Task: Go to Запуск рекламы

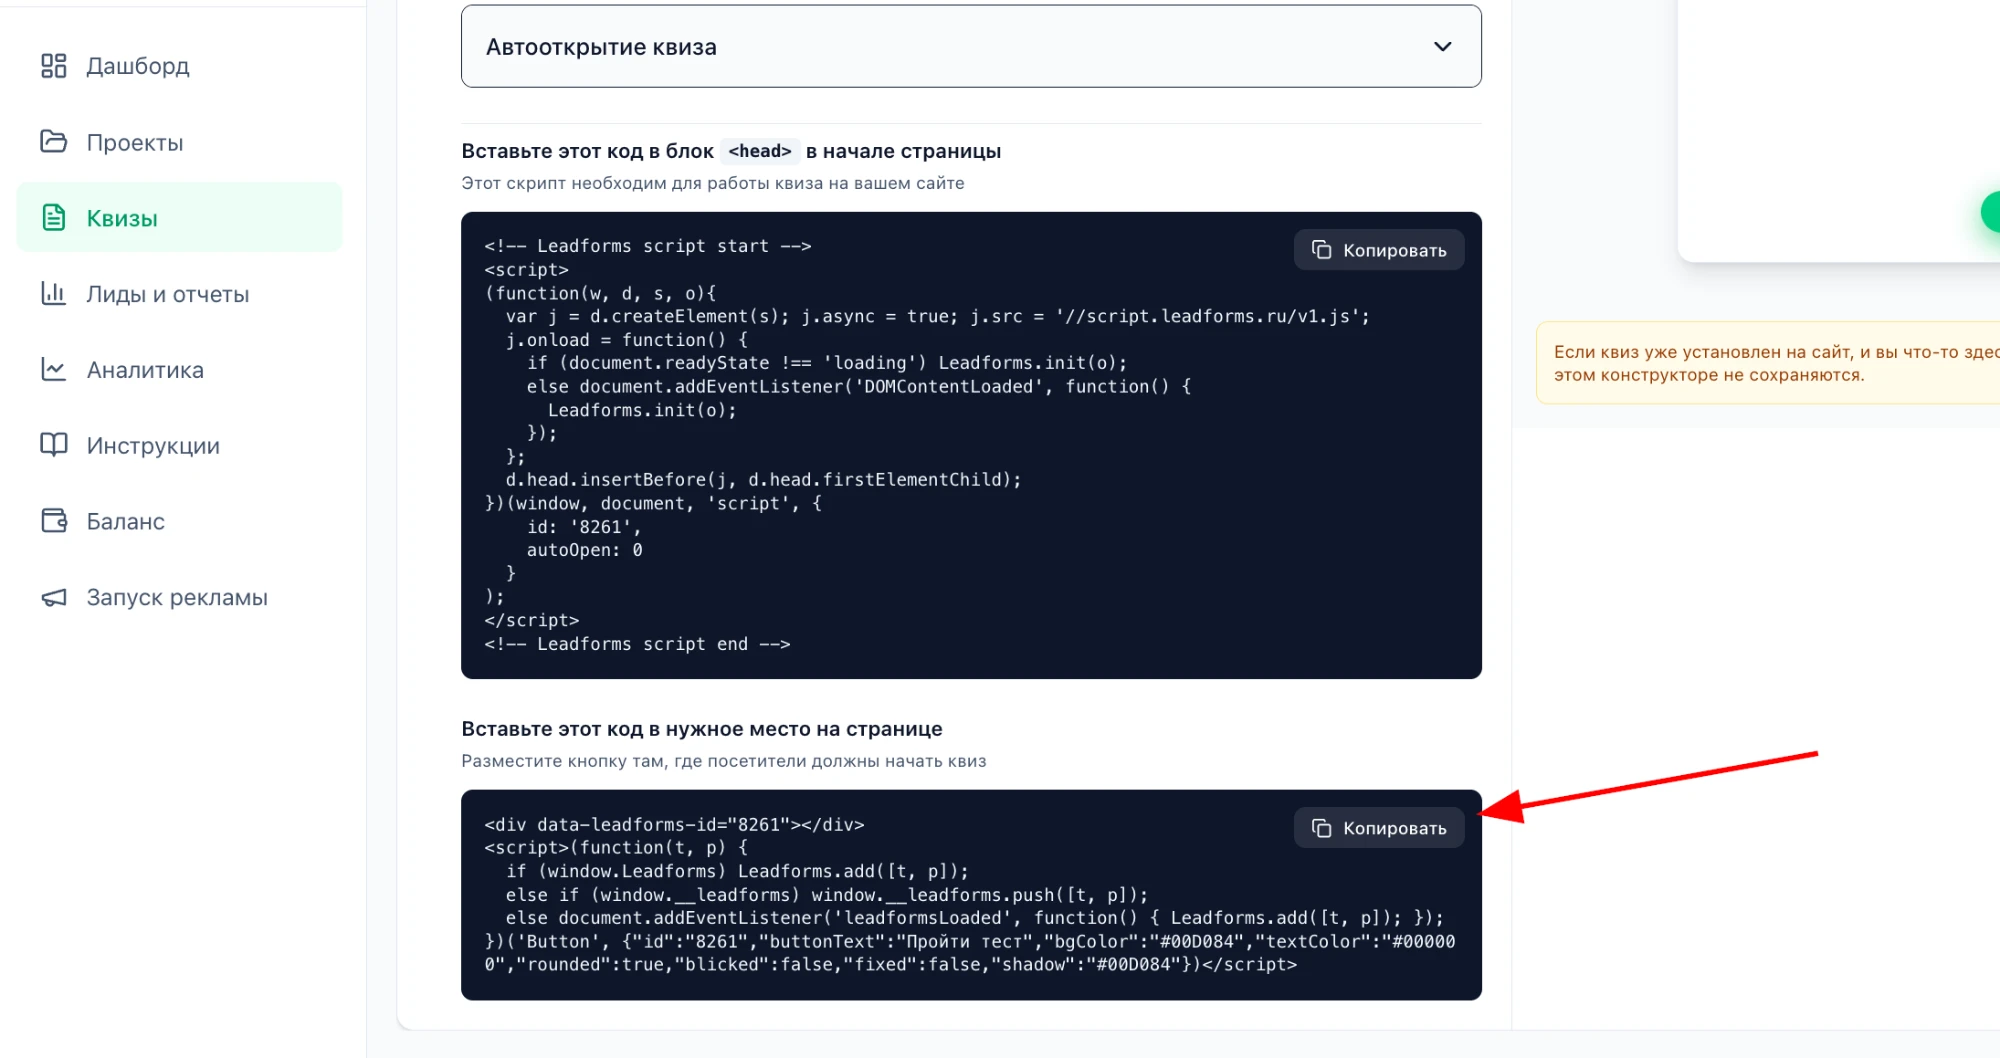Action: tap(180, 597)
